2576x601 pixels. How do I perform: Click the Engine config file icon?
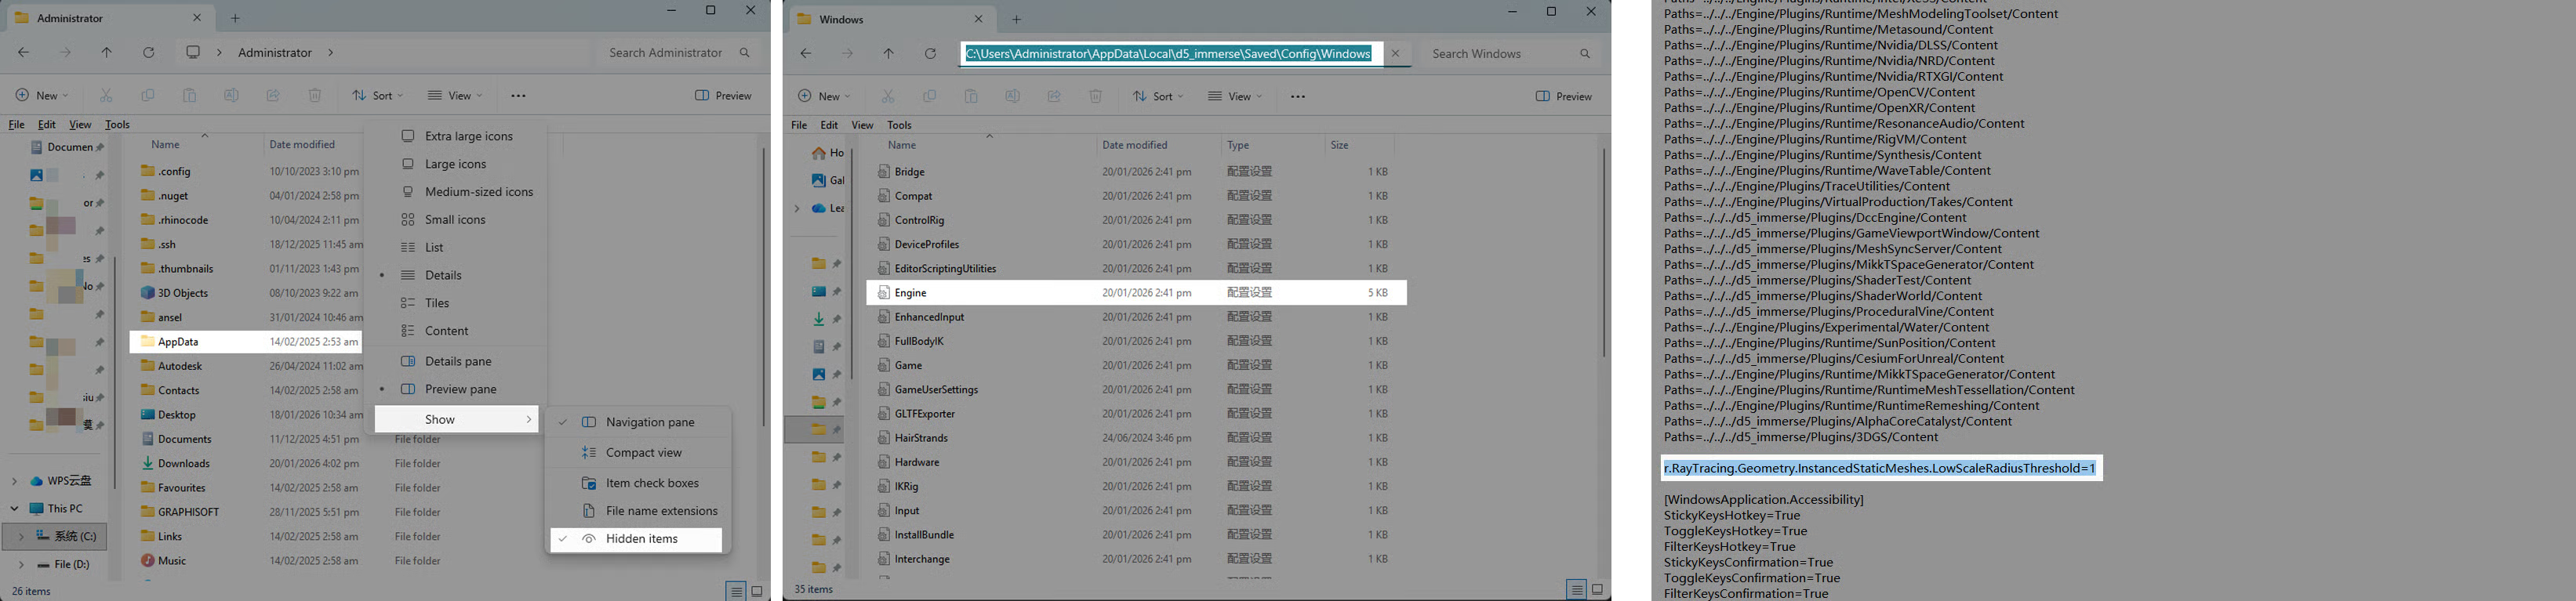[x=884, y=293]
